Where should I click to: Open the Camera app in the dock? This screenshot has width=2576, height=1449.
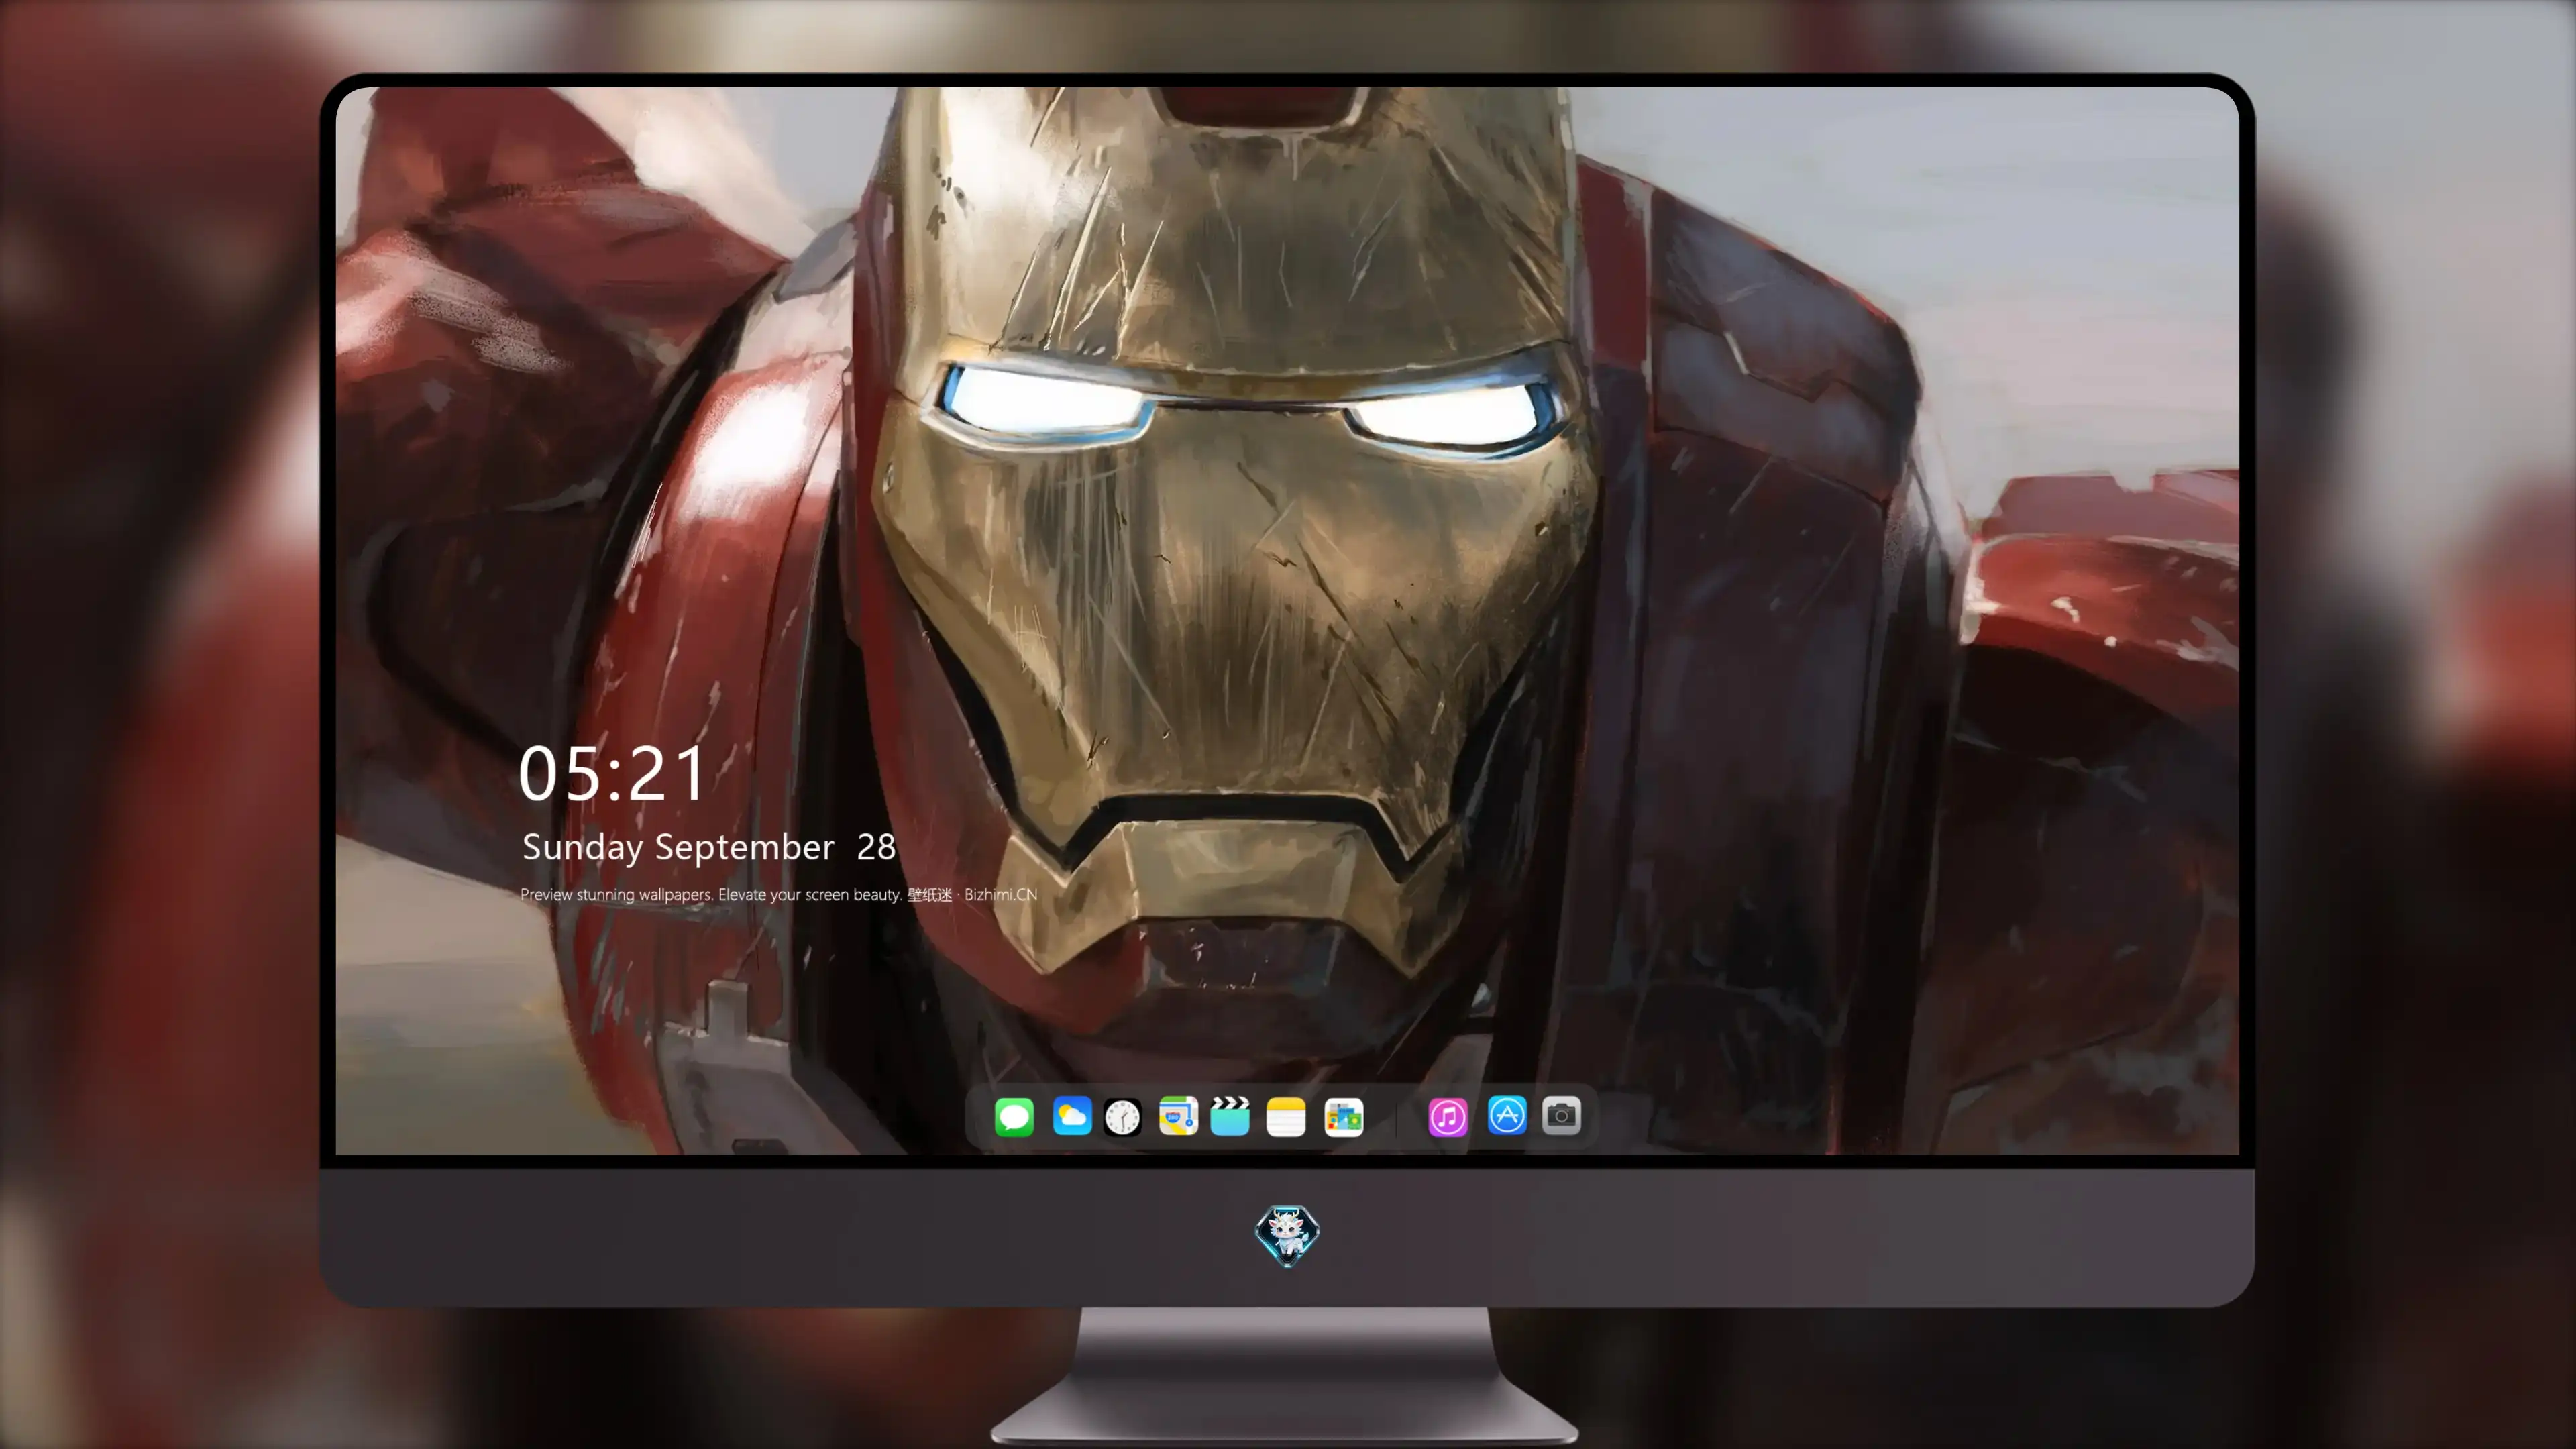coord(1561,1115)
